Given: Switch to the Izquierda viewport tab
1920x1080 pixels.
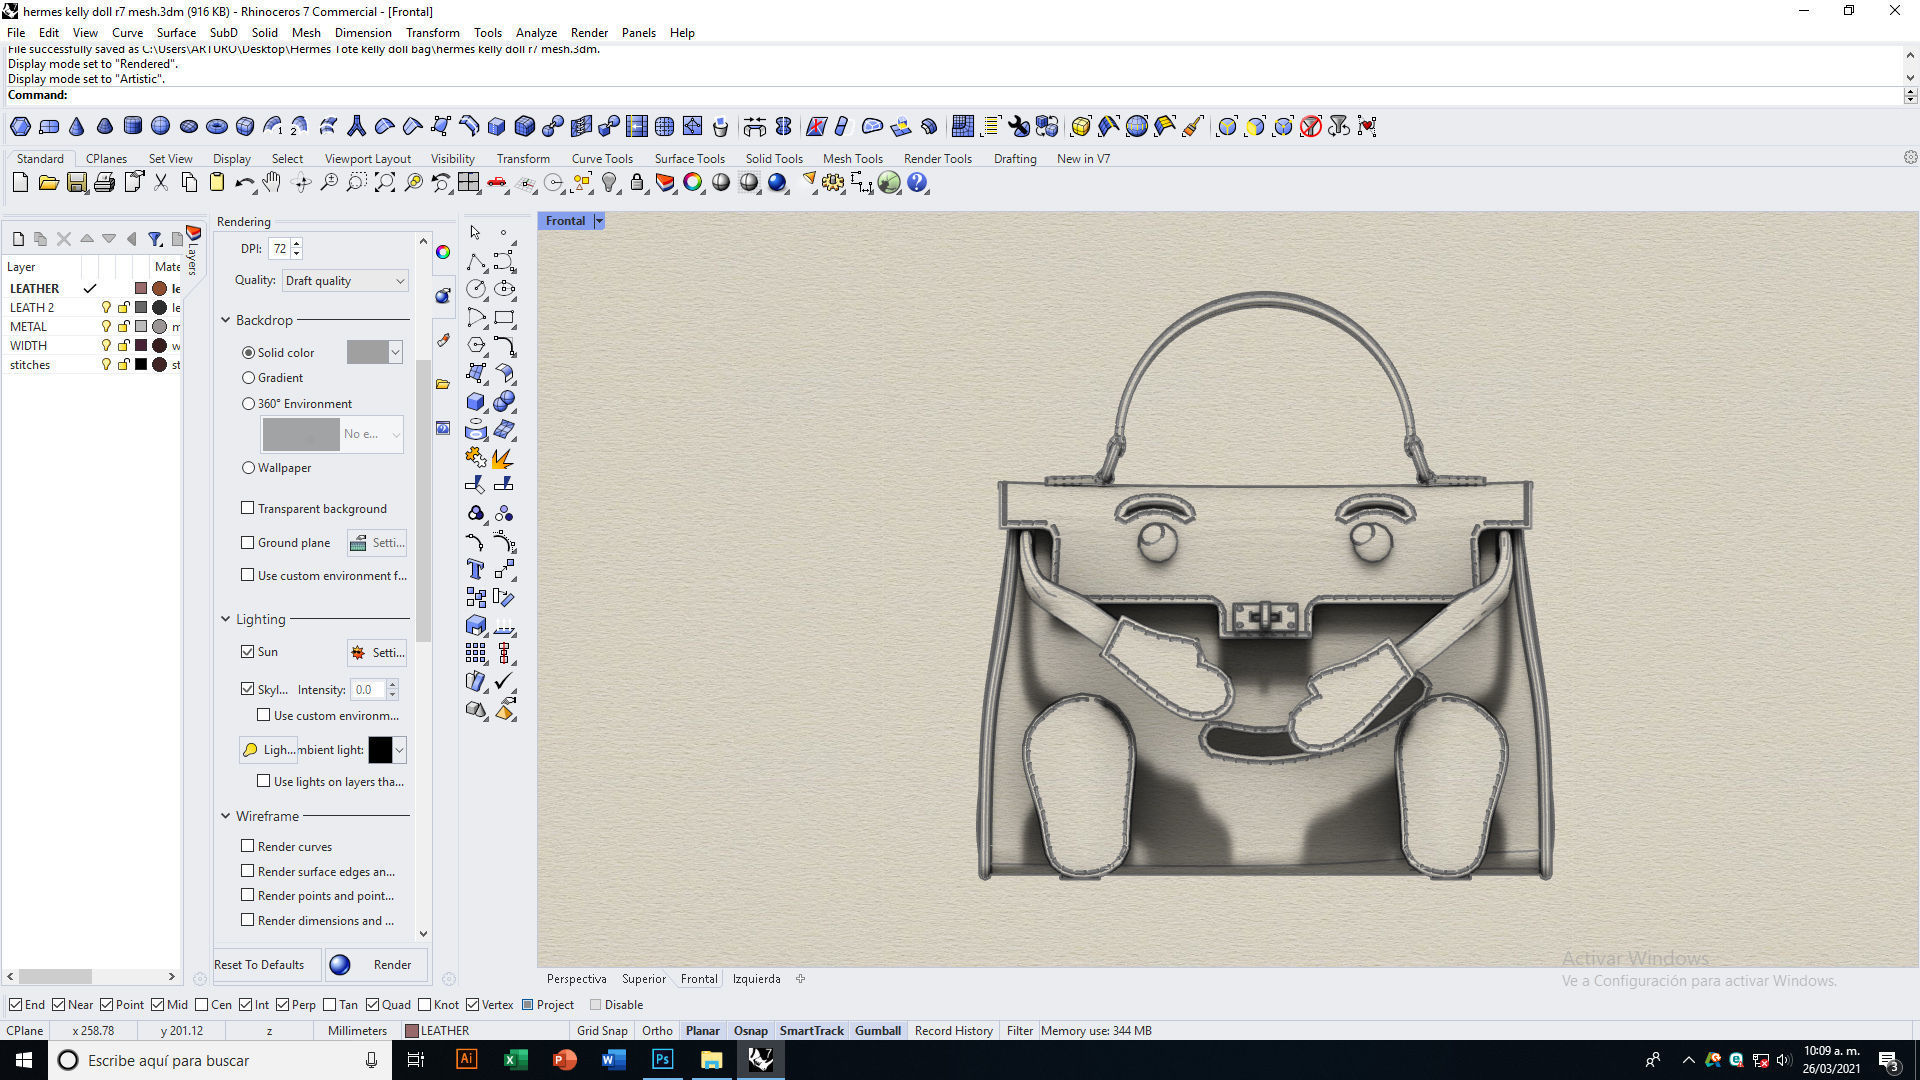Looking at the screenshot, I should (756, 979).
